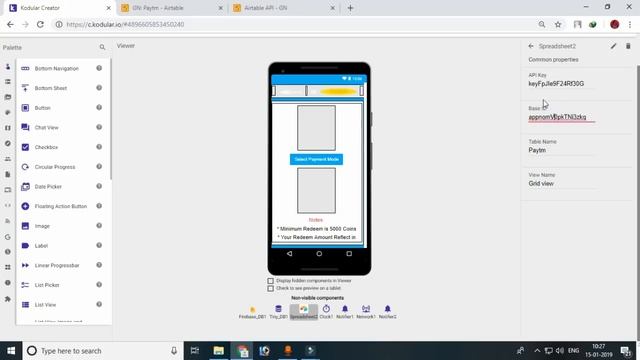Open File Explorer from taskbar
The width and height of the screenshot is (640, 360).
(218, 351)
